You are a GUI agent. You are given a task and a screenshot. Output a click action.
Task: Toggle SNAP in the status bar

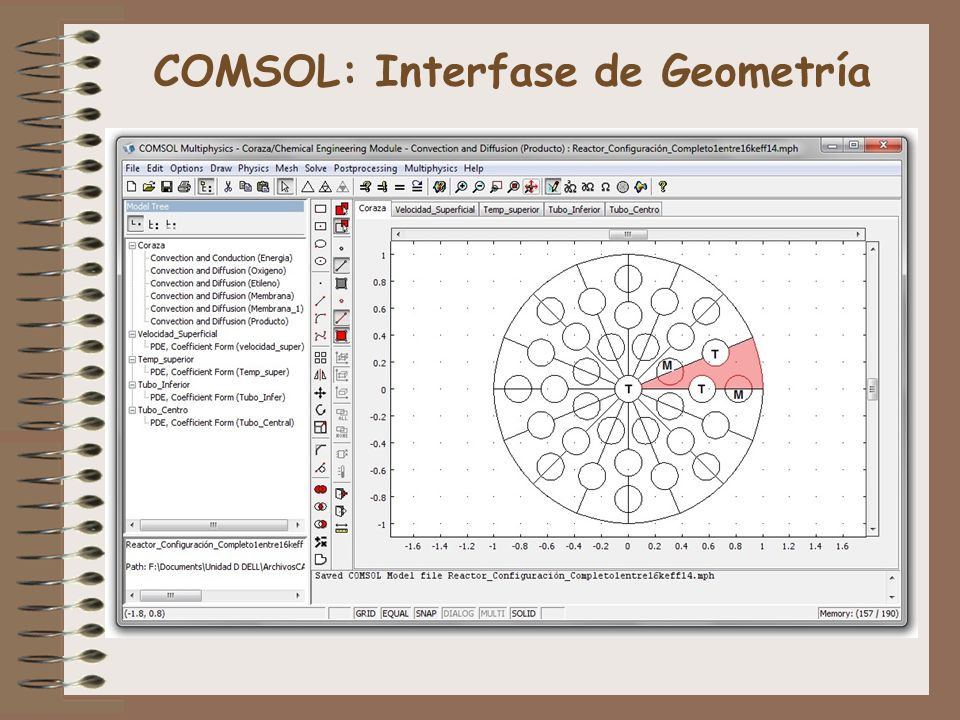point(426,613)
